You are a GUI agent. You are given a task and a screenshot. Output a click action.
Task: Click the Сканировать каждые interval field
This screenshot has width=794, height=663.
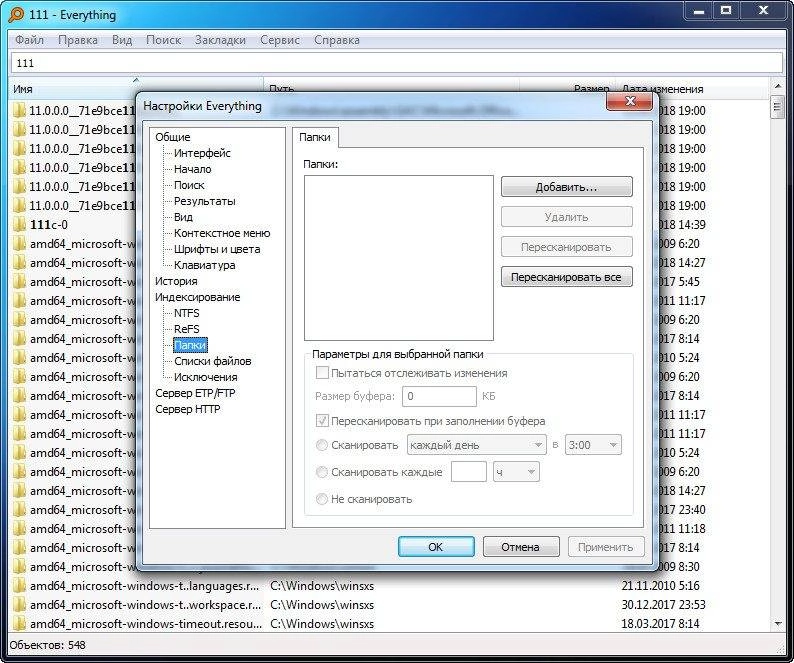tap(469, 472)
